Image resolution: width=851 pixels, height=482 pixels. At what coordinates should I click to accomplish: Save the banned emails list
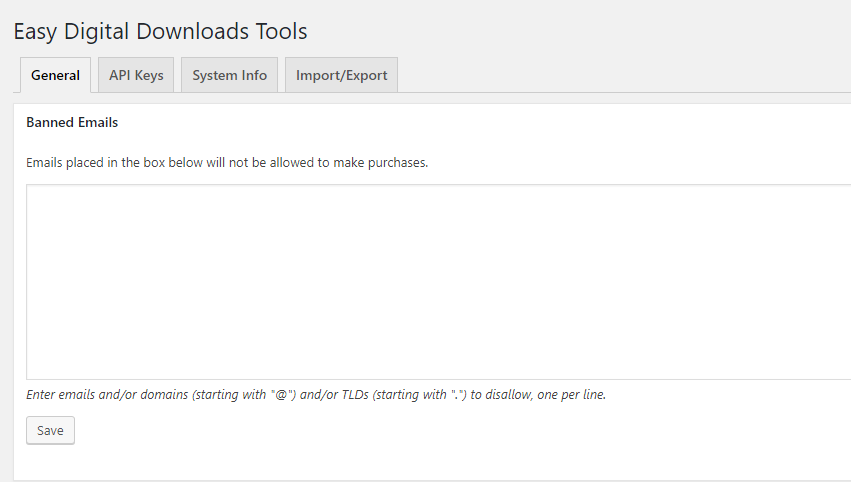pyautogui.click(x=50, y=430)
